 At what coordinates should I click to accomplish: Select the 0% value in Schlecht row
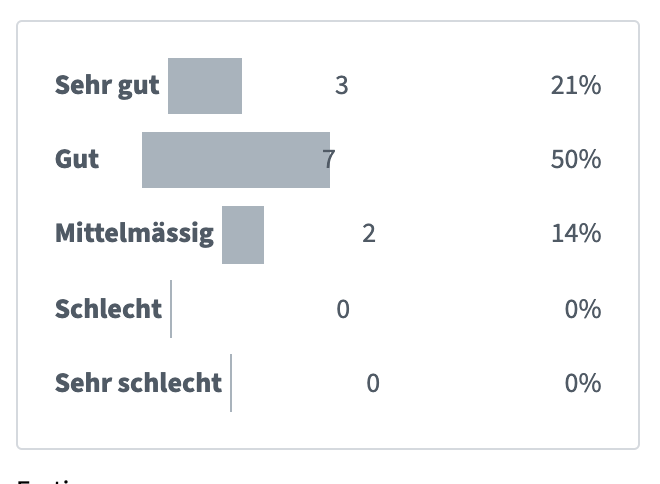(x=583, y=309)
